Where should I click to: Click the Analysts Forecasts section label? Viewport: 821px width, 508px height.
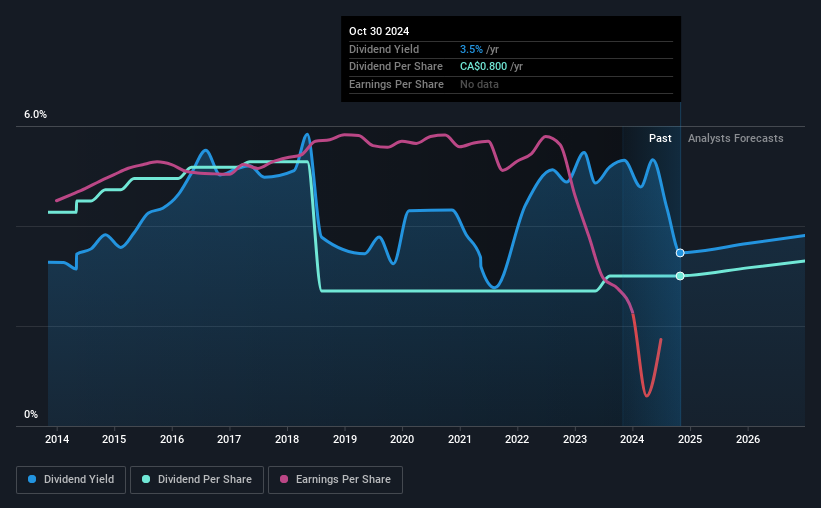tap(736, 138)
